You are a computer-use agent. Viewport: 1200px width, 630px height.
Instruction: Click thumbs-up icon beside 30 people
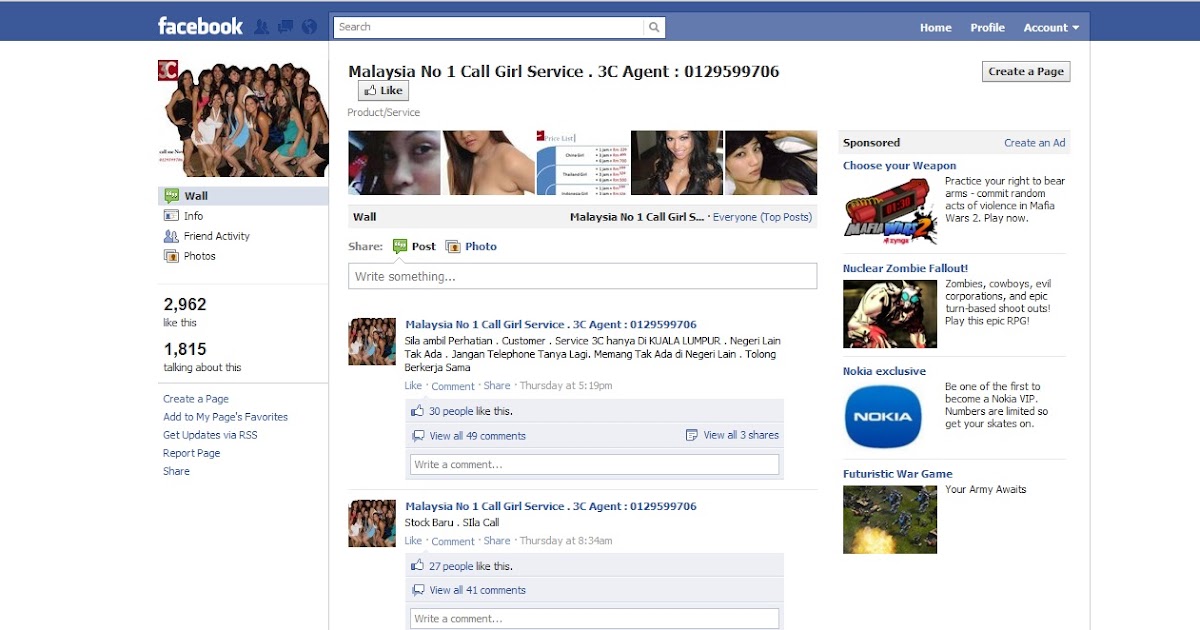[x=418, y=411]
